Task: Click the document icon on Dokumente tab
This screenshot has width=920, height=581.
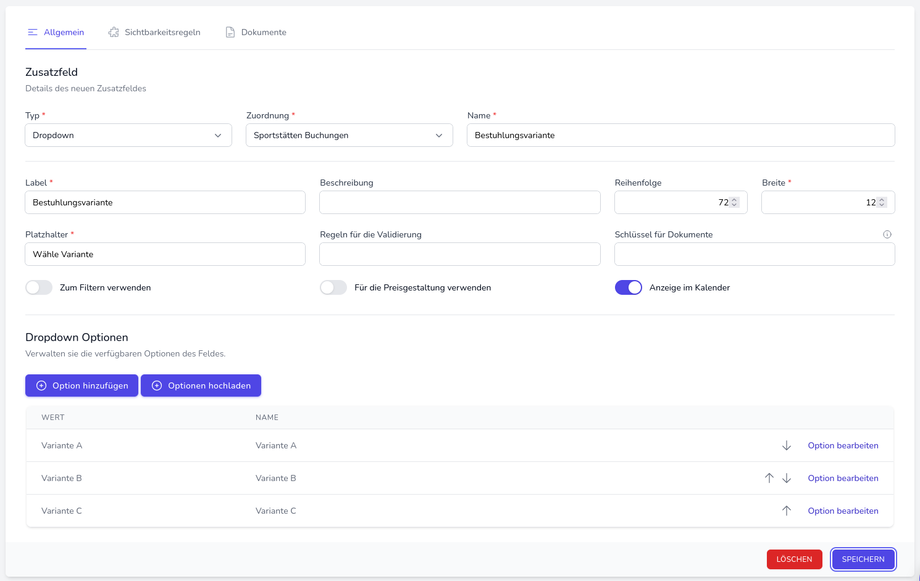Action: 230,32
